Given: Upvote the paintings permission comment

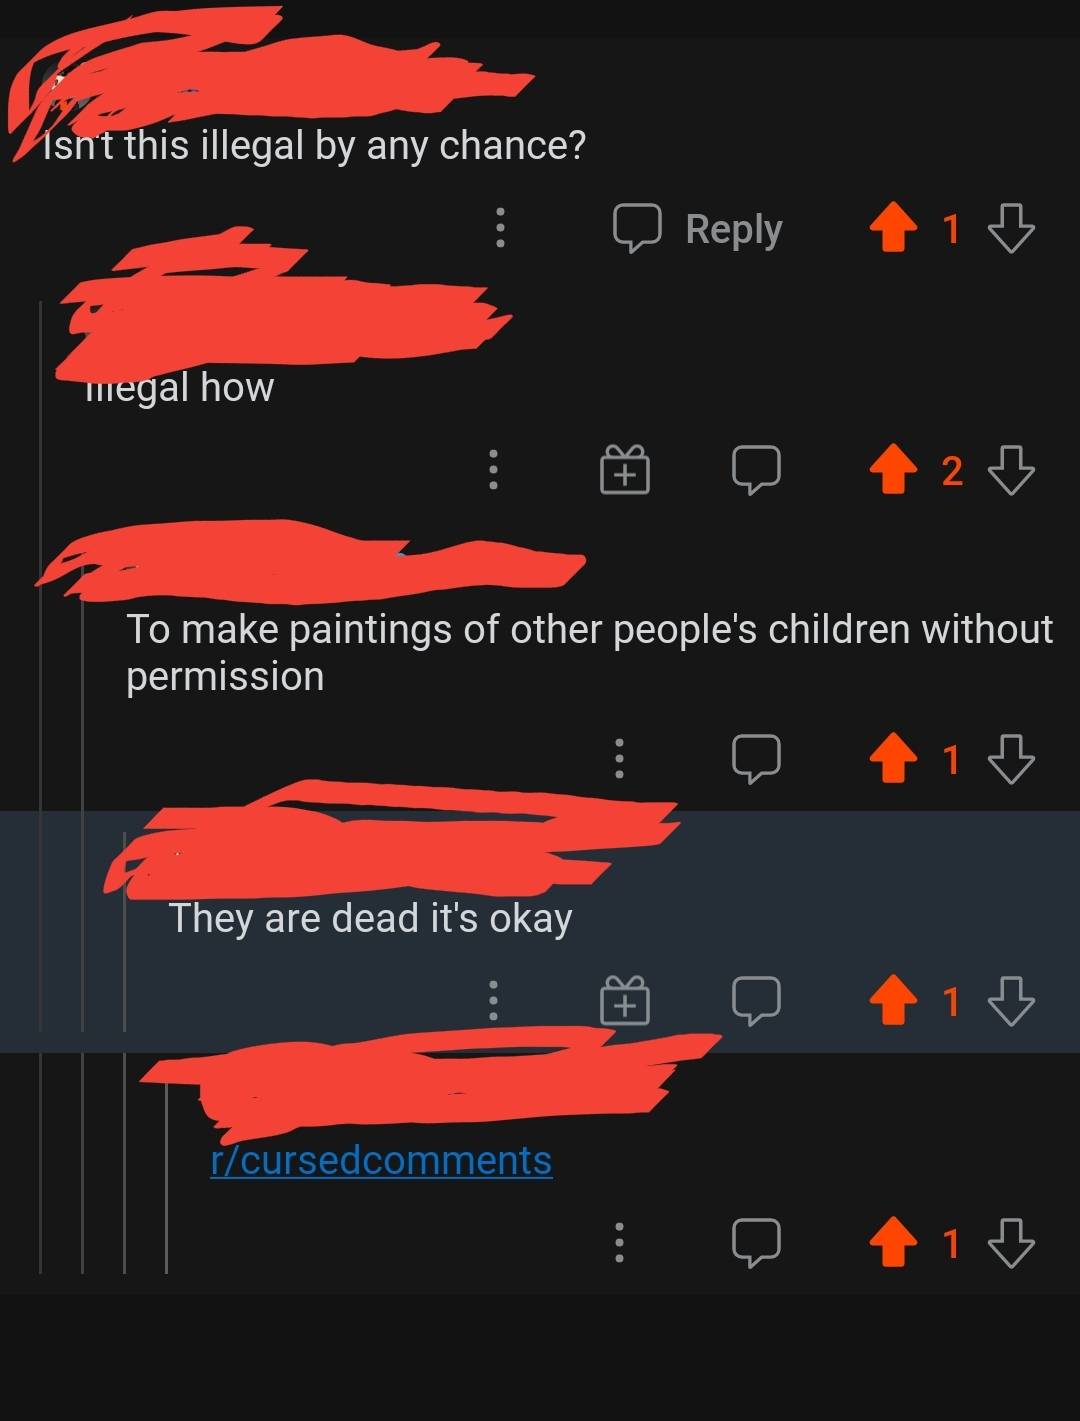Looking at the screenshot, I should coord(893,759).
